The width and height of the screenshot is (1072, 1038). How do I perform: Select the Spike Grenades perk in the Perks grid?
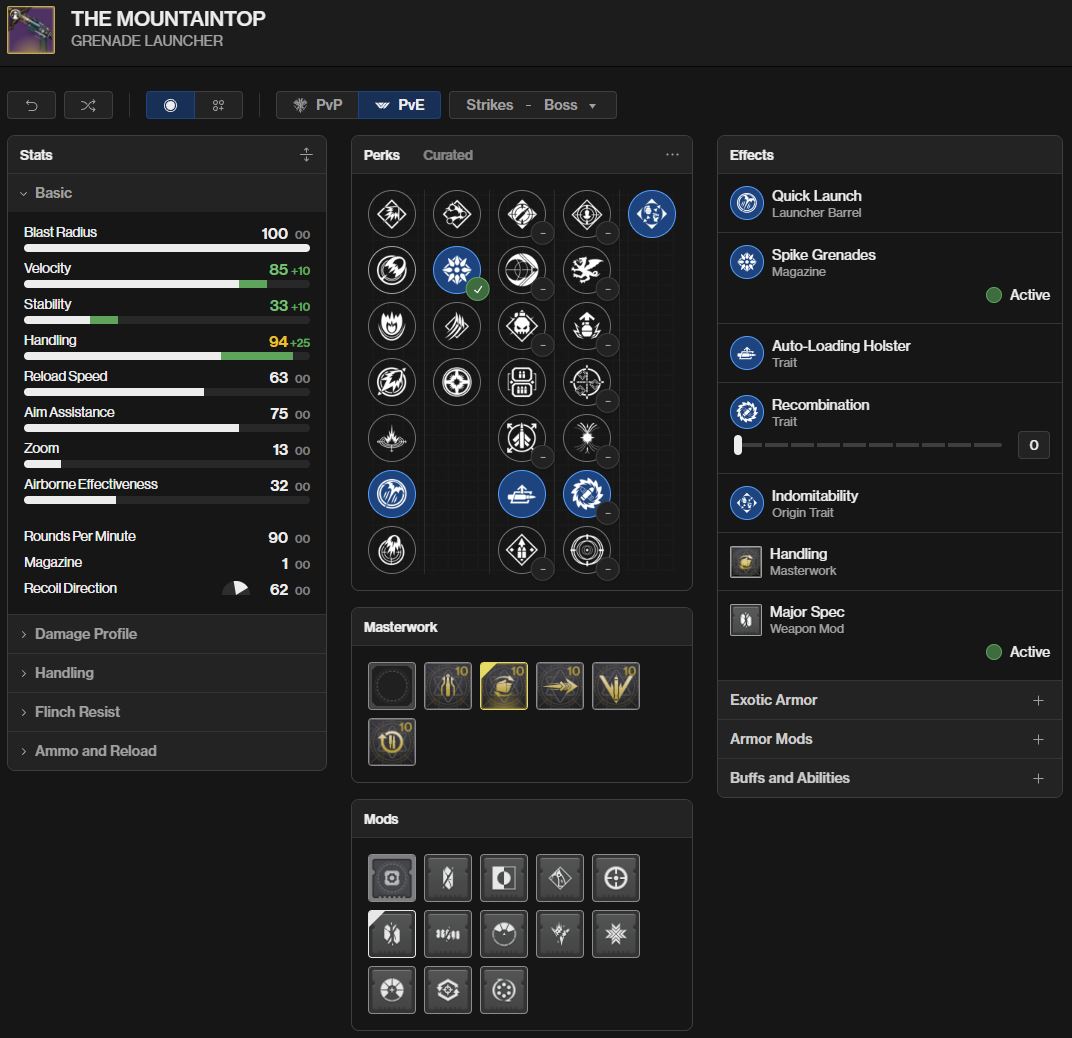(457, 269)
